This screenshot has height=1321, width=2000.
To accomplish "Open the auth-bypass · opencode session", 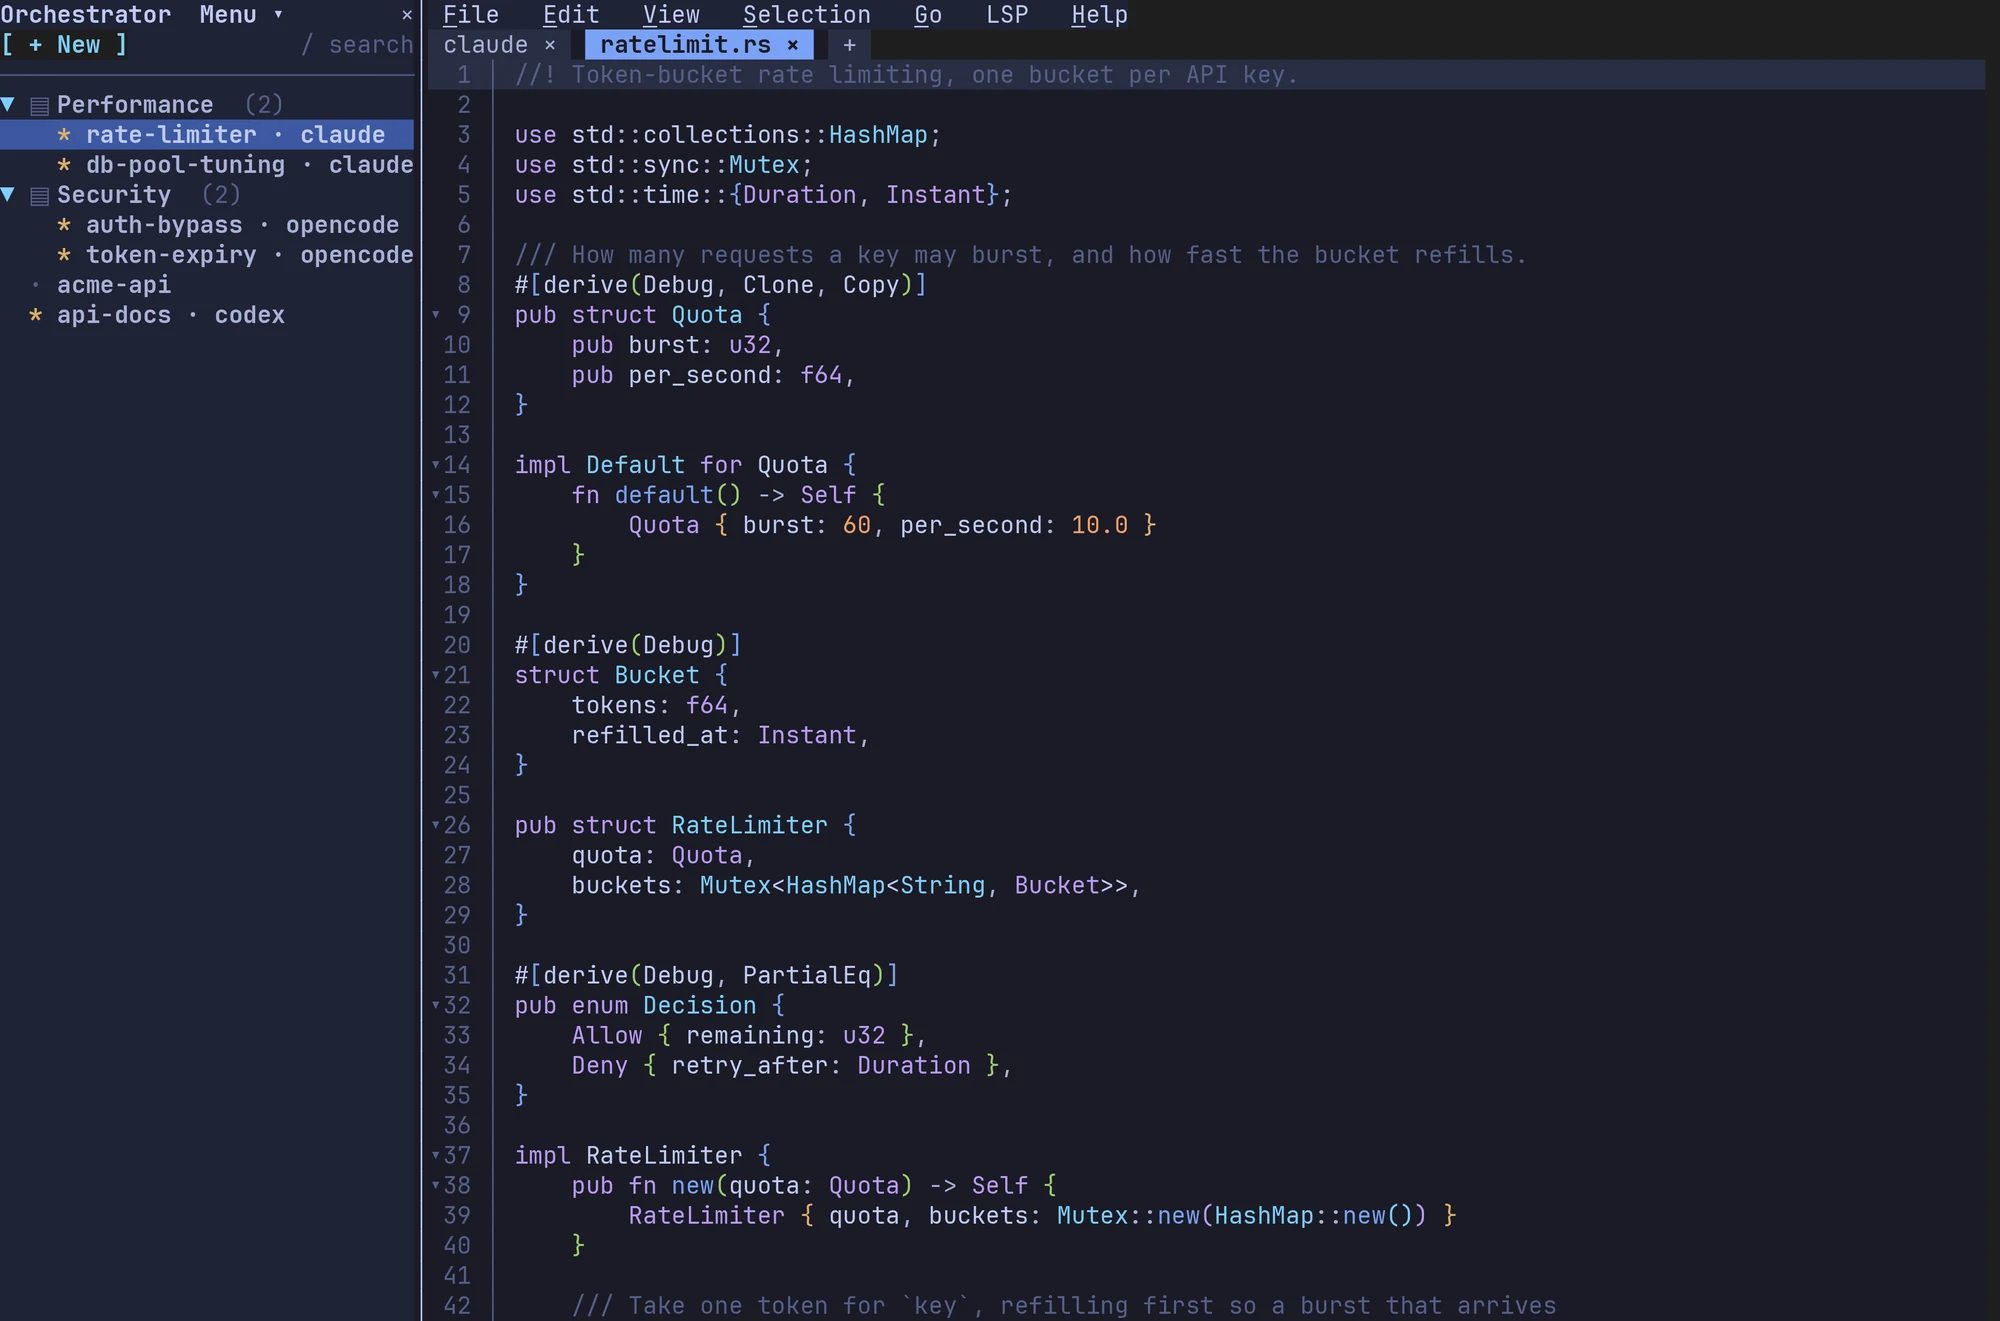I will click(207, 224).
